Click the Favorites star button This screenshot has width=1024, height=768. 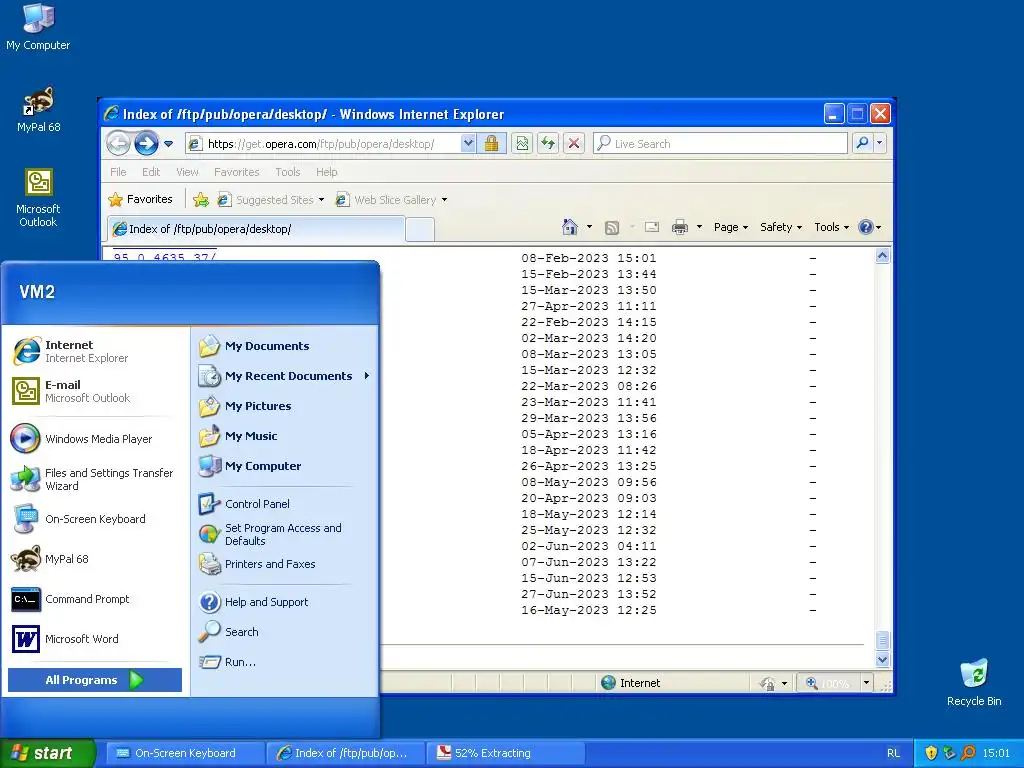140,199
